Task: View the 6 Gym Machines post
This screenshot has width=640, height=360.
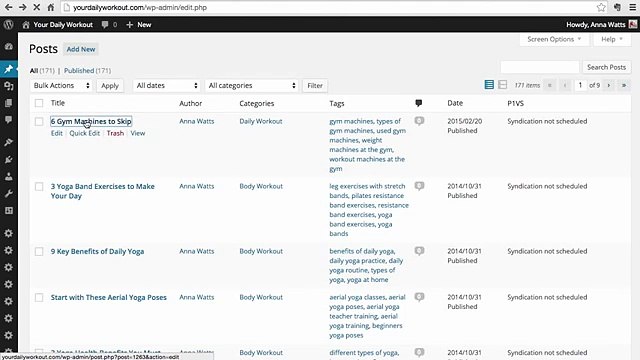Action: 138,133
